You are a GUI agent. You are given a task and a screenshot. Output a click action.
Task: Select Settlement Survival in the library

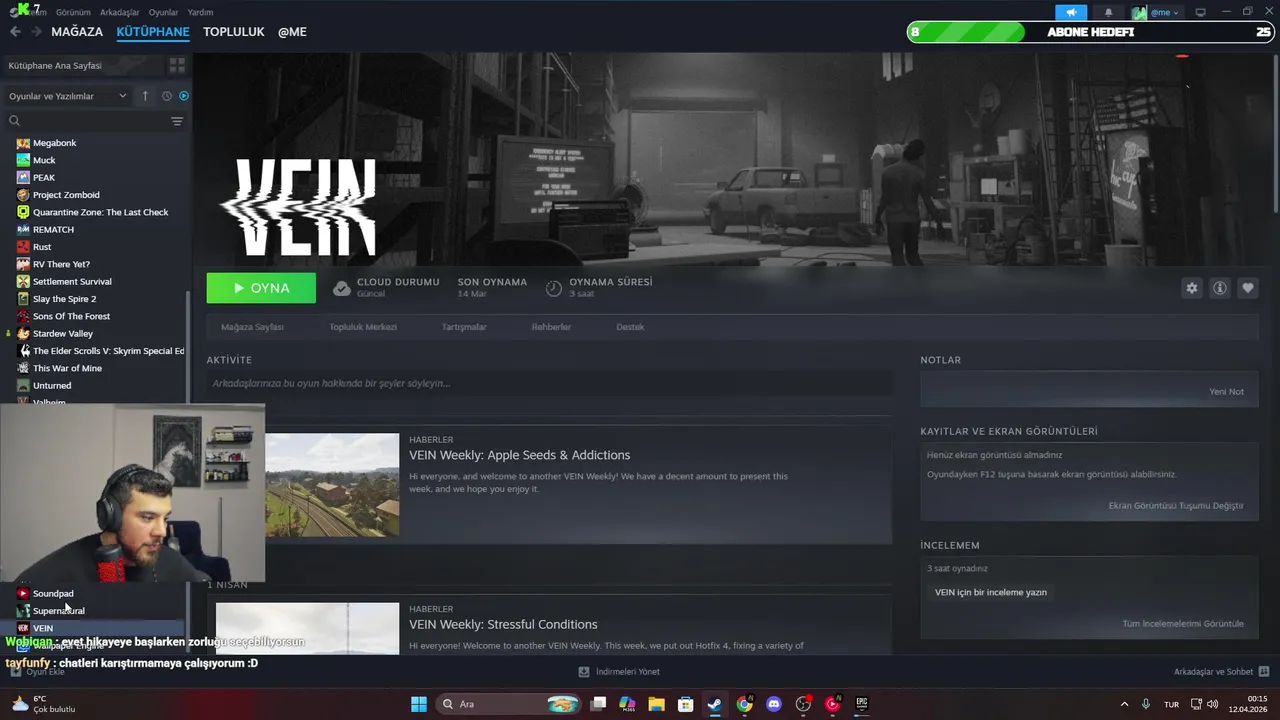(x=72, y=282)
